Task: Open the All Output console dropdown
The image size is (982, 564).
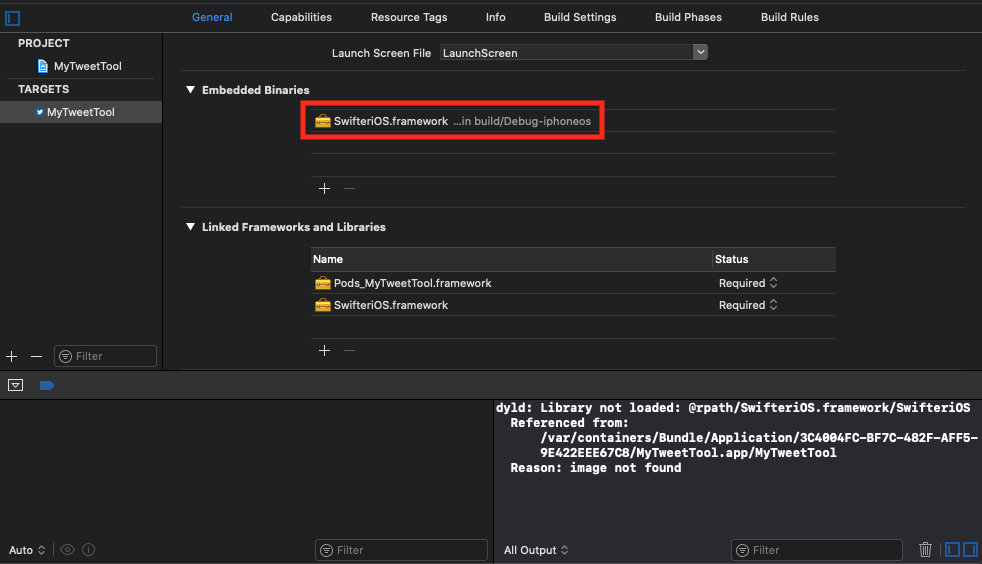Action: (x=536, y=550)
